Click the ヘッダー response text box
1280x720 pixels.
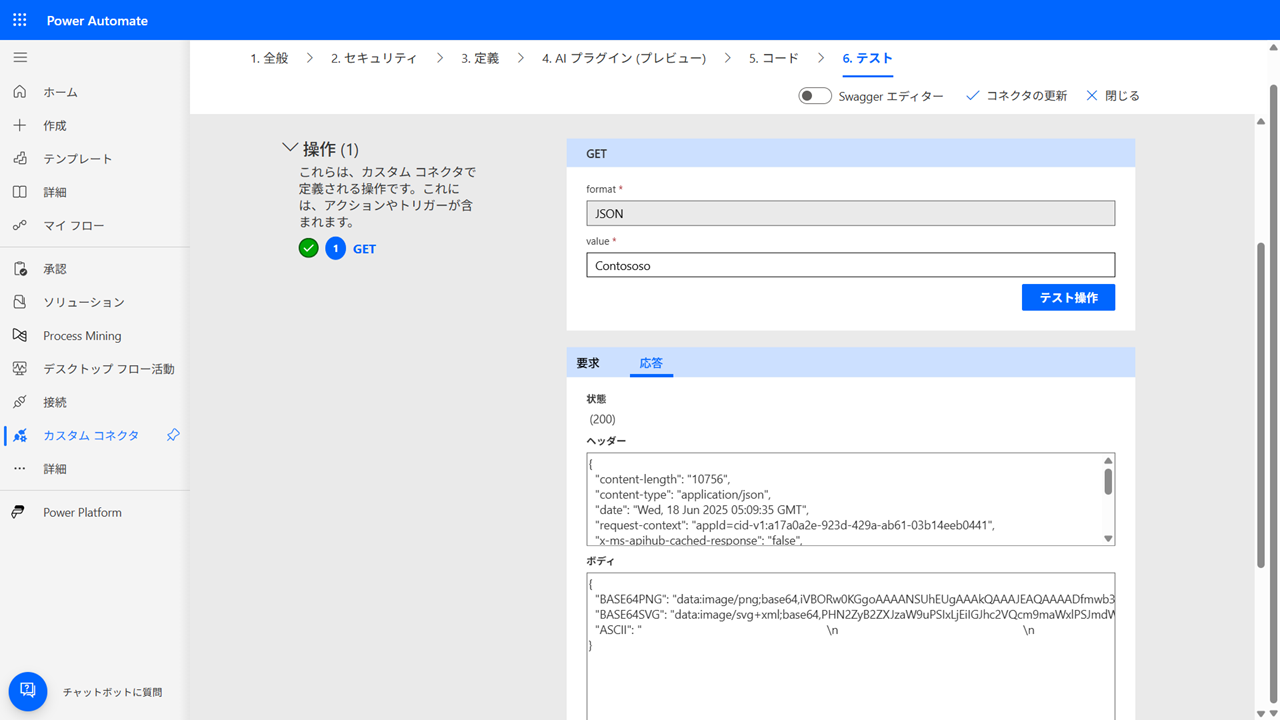pyautogui.click(x=850, y=499)
